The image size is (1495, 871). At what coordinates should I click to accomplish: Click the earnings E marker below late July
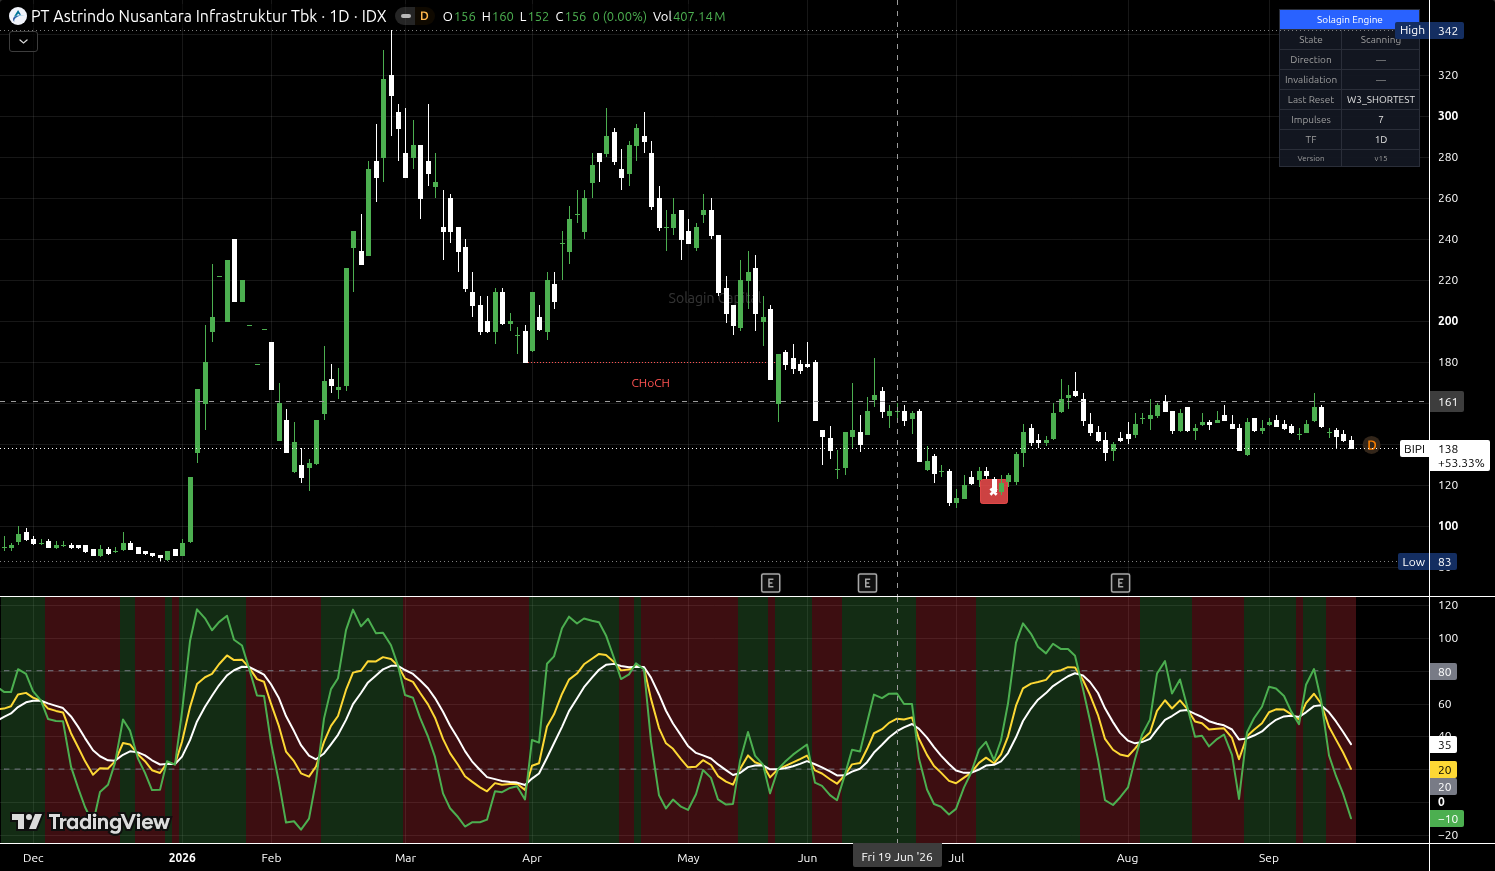[x=1120, y=583]
